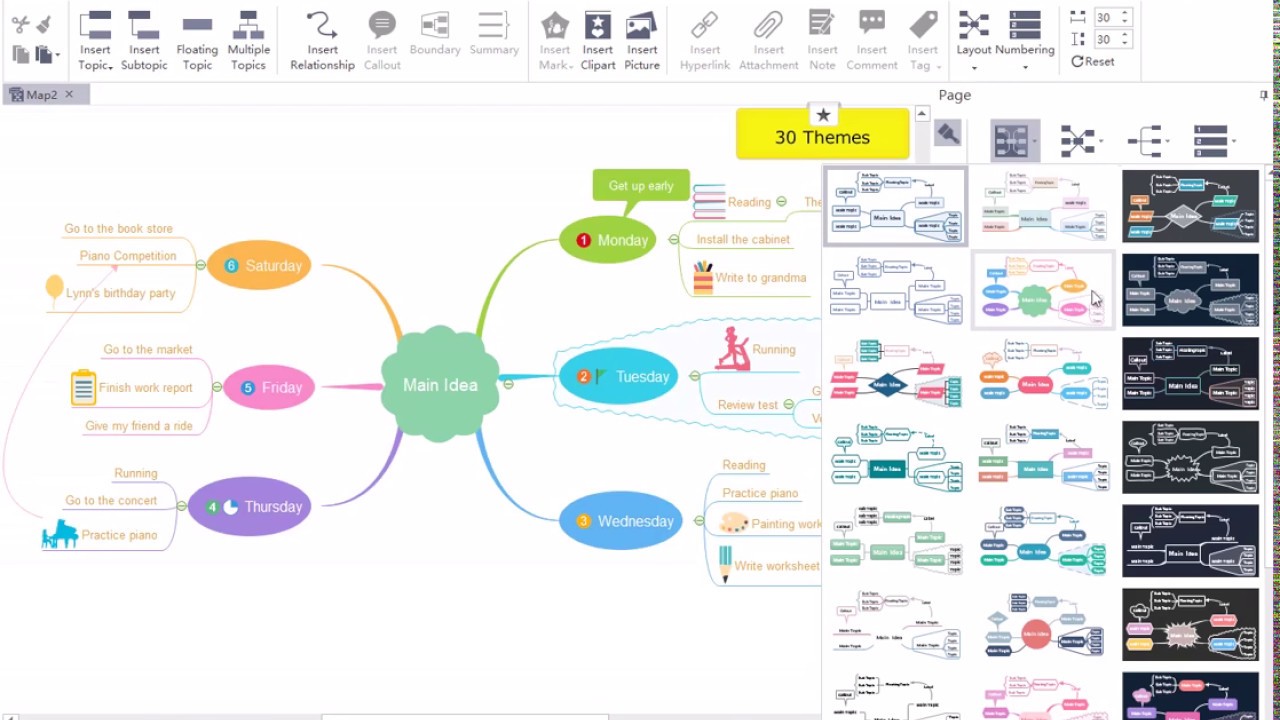Viewport: 1280px width, 720px height.
Task: Insert a Hyperlink using the toolbar icon
Action: click(704, 25)
